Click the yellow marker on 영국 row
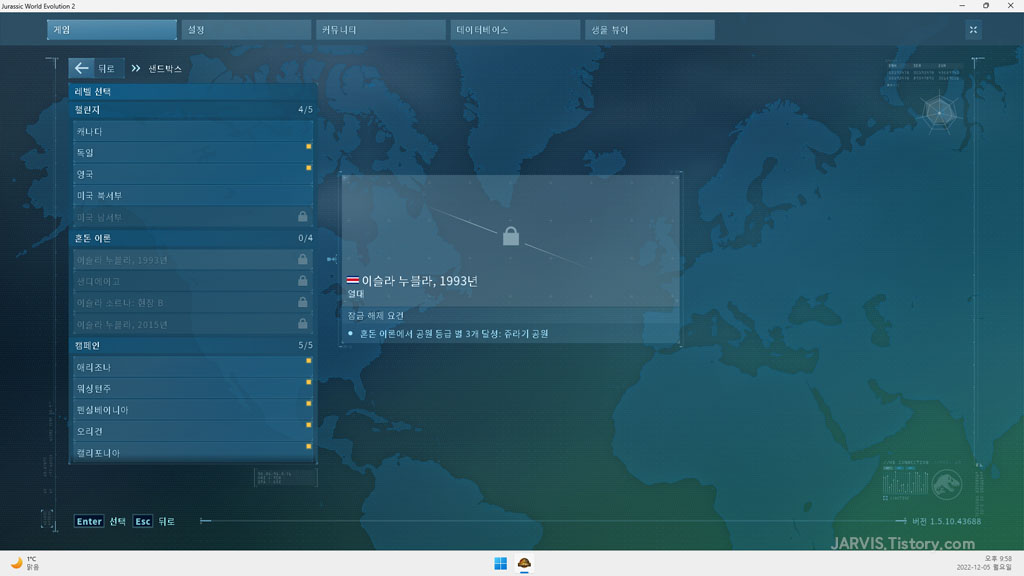The height and width of the screenshot is (576, 1024). point(309,168)
